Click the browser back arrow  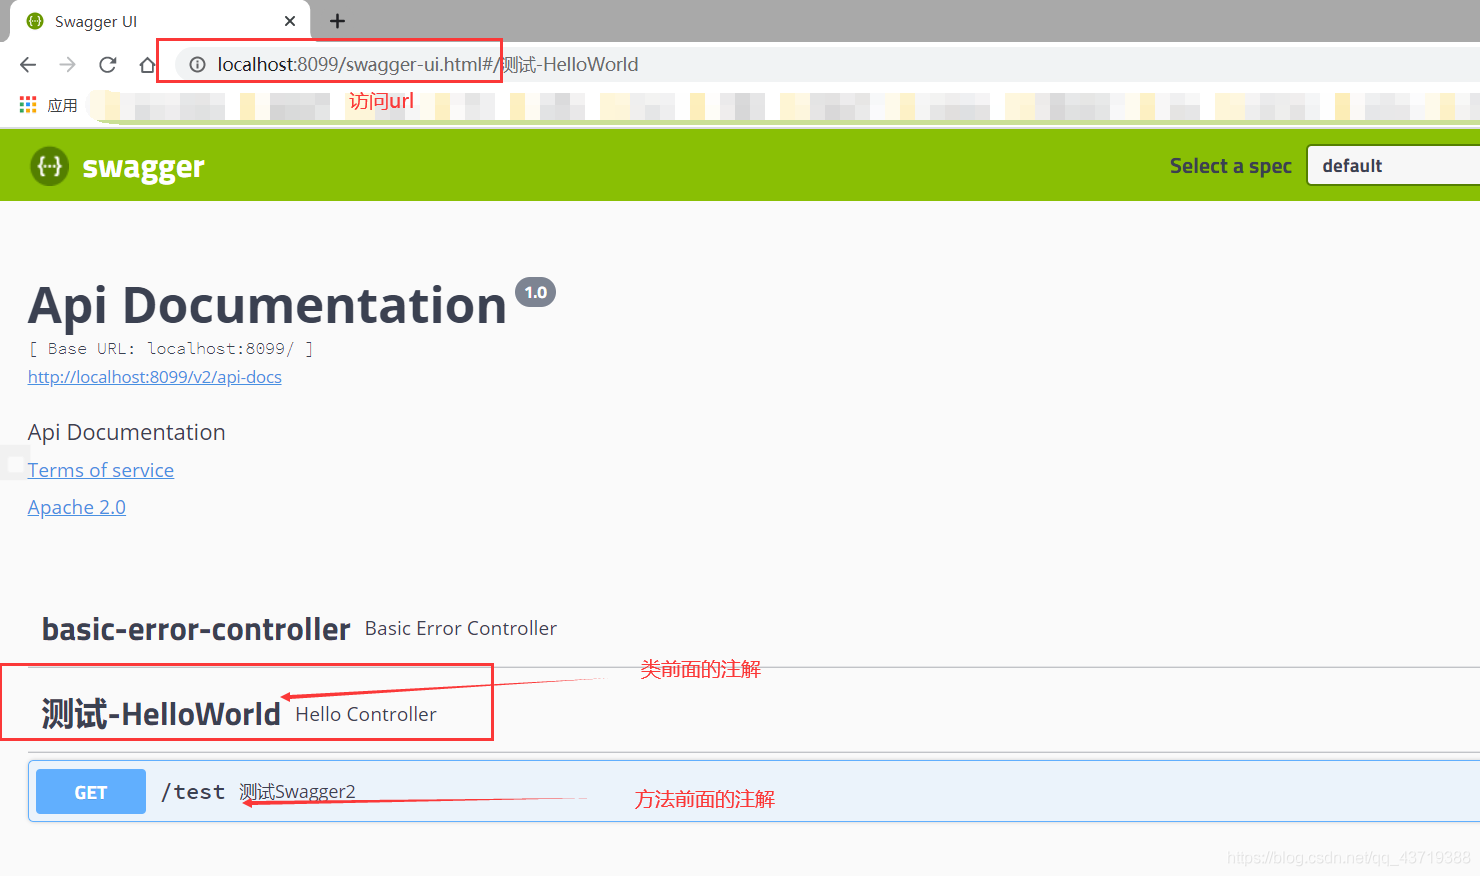coord(27,64)
